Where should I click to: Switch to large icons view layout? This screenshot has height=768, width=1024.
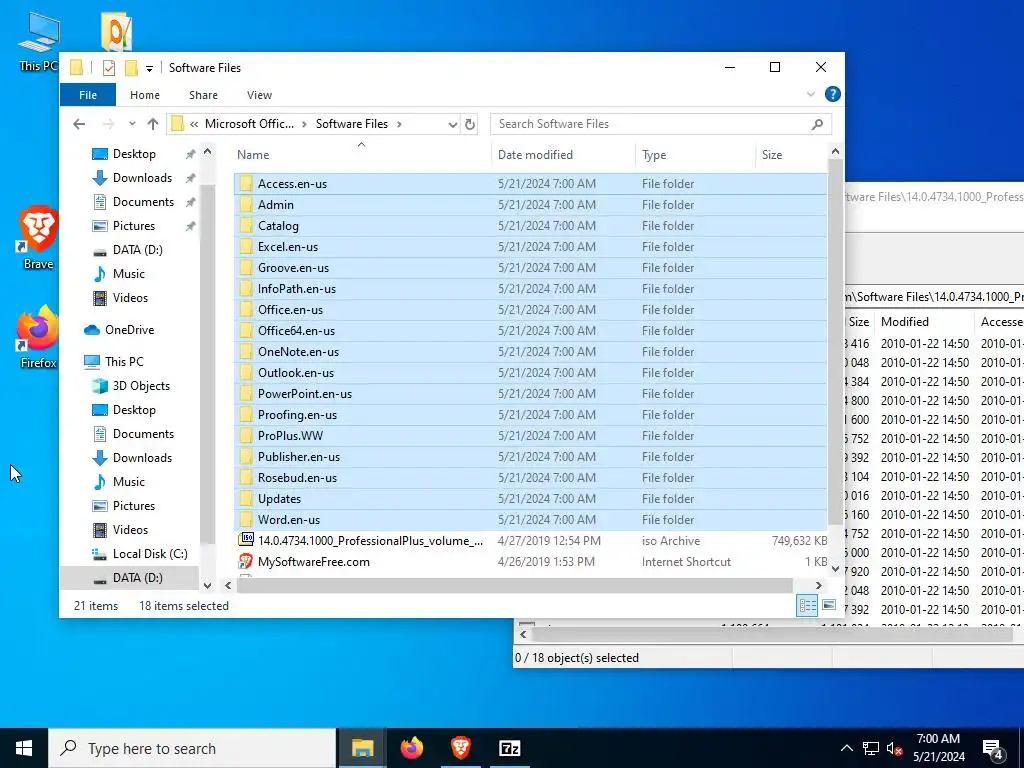click(x=829, y=605)
